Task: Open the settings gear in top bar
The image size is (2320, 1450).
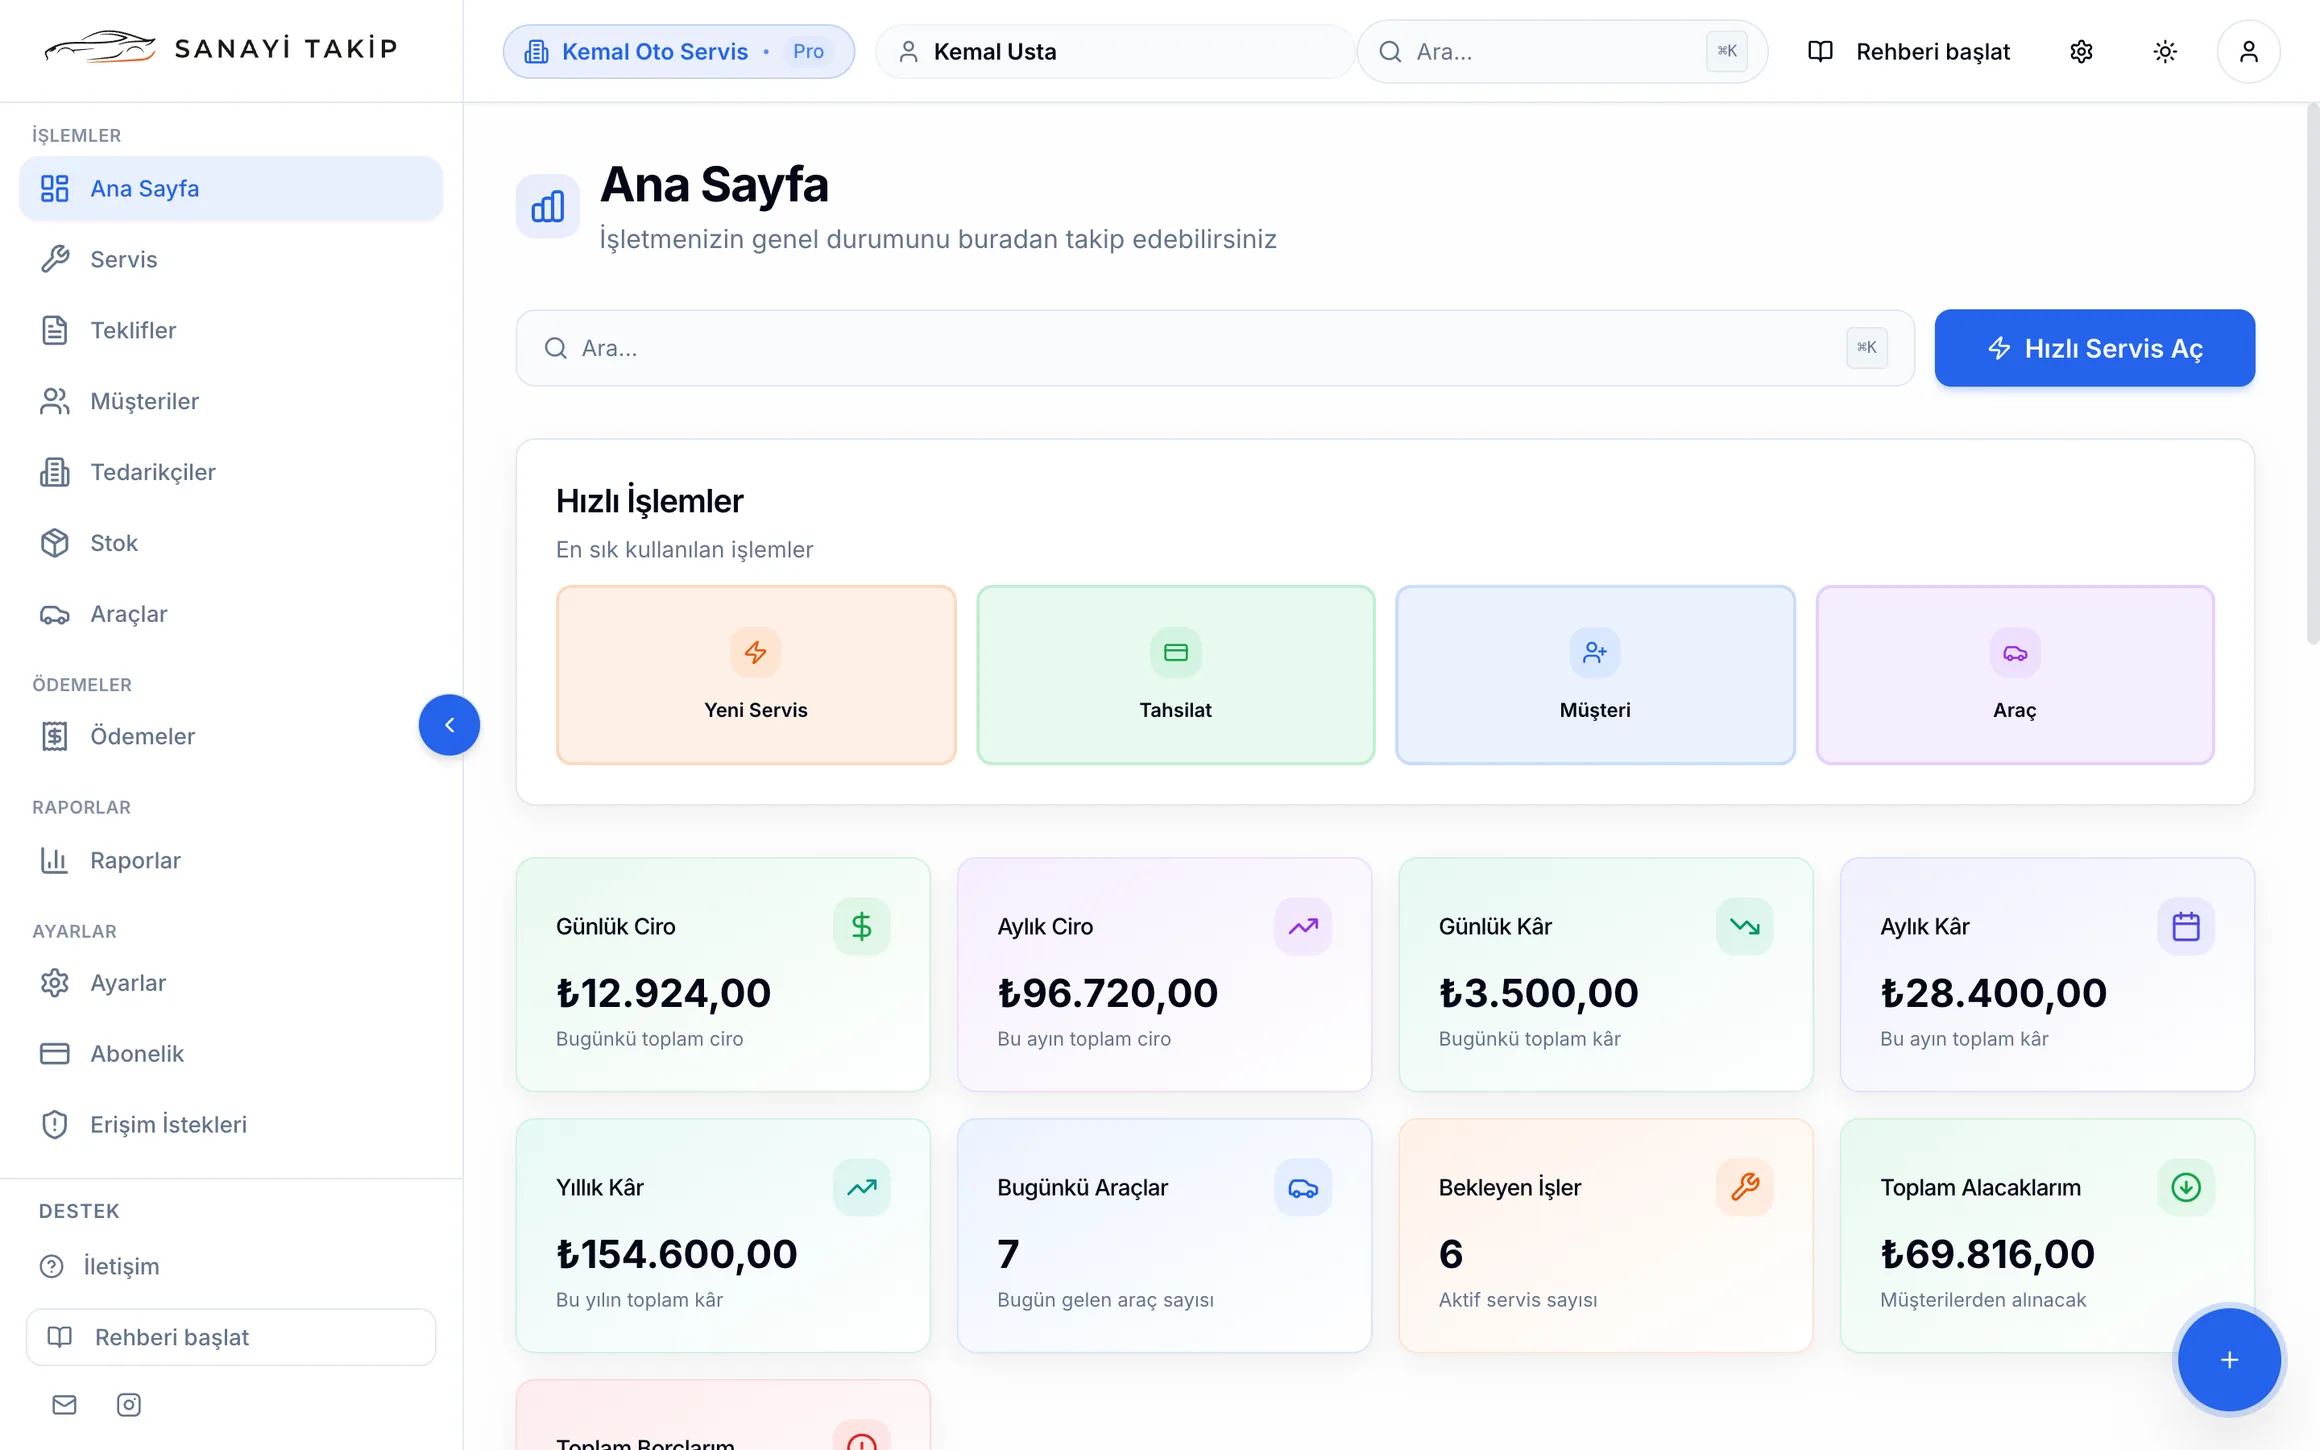Action: click(x=2081, y=51)
